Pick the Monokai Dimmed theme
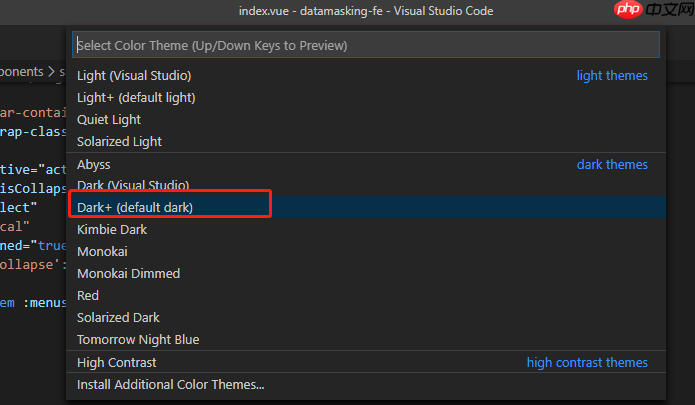 point(127,274)
